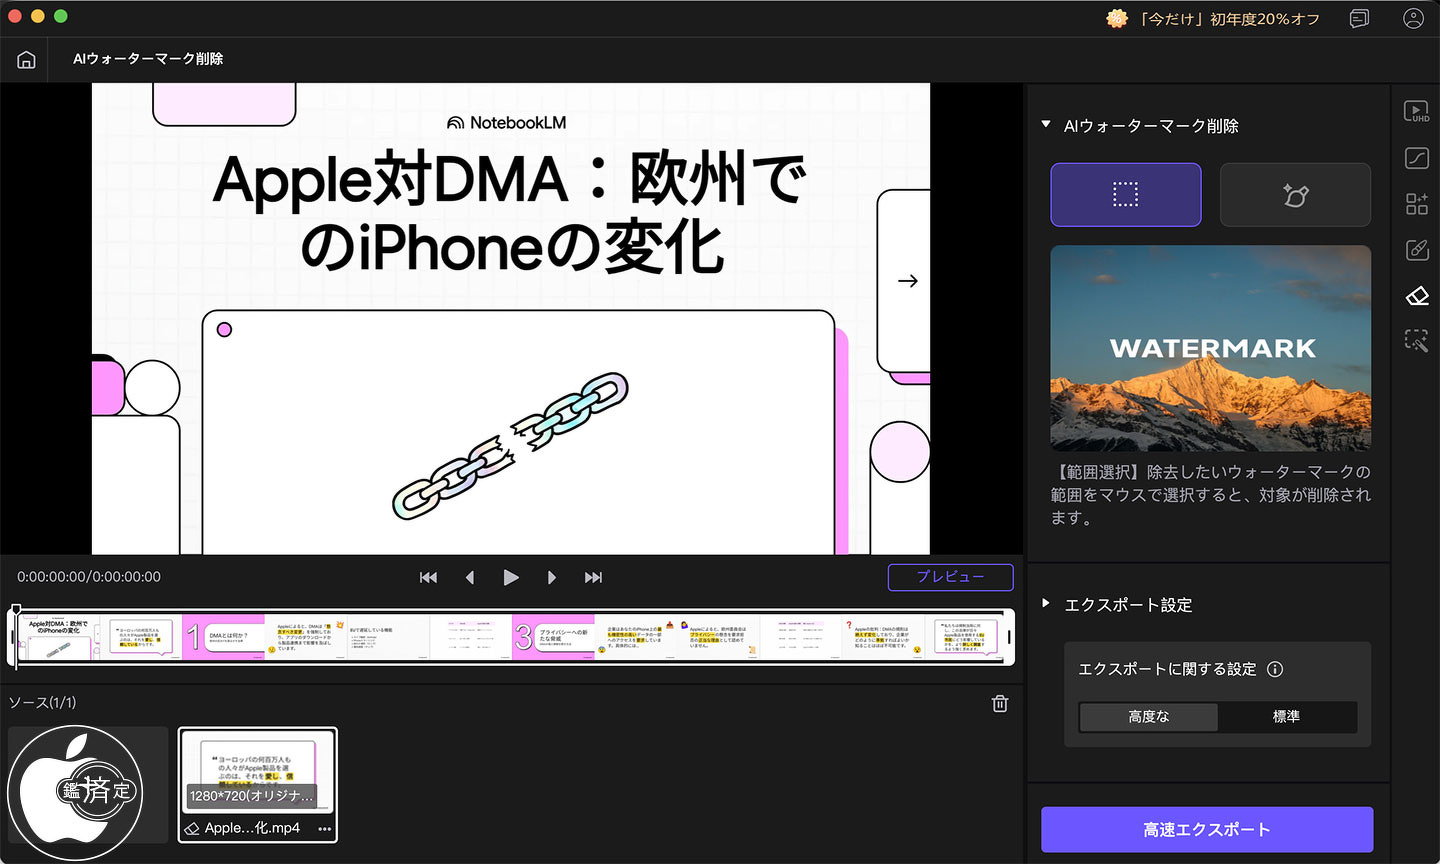Open the user account profile
Image resolution: width=1440 pixels, height=864 pixels.
[1413, 19]
